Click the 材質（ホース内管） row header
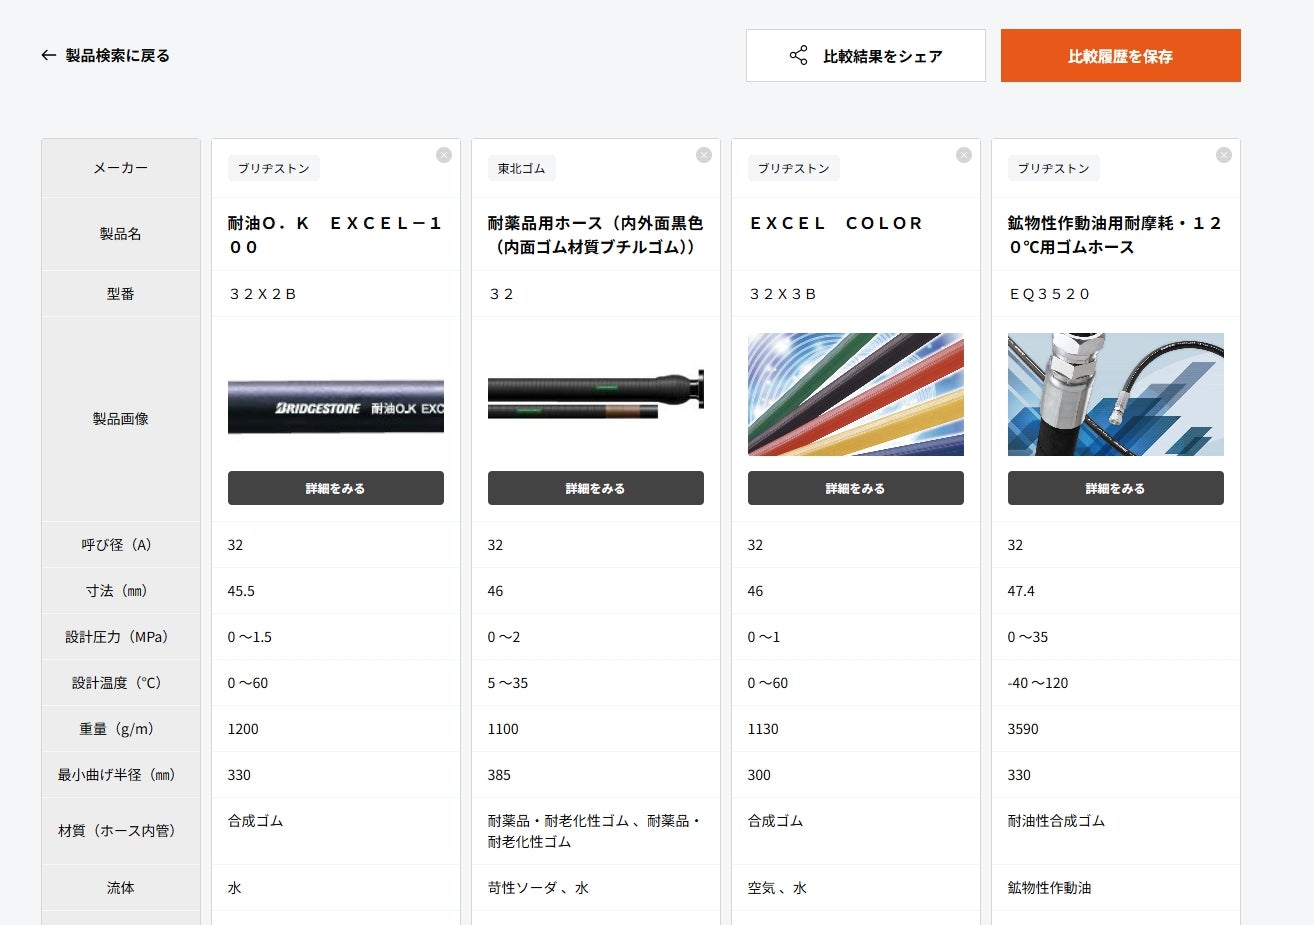 coord(121,831)
